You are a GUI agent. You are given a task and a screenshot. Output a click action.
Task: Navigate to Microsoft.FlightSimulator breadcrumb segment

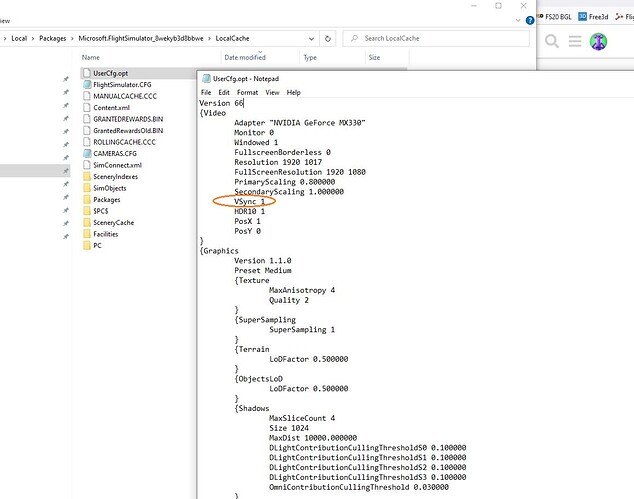(x=141, y=38)
